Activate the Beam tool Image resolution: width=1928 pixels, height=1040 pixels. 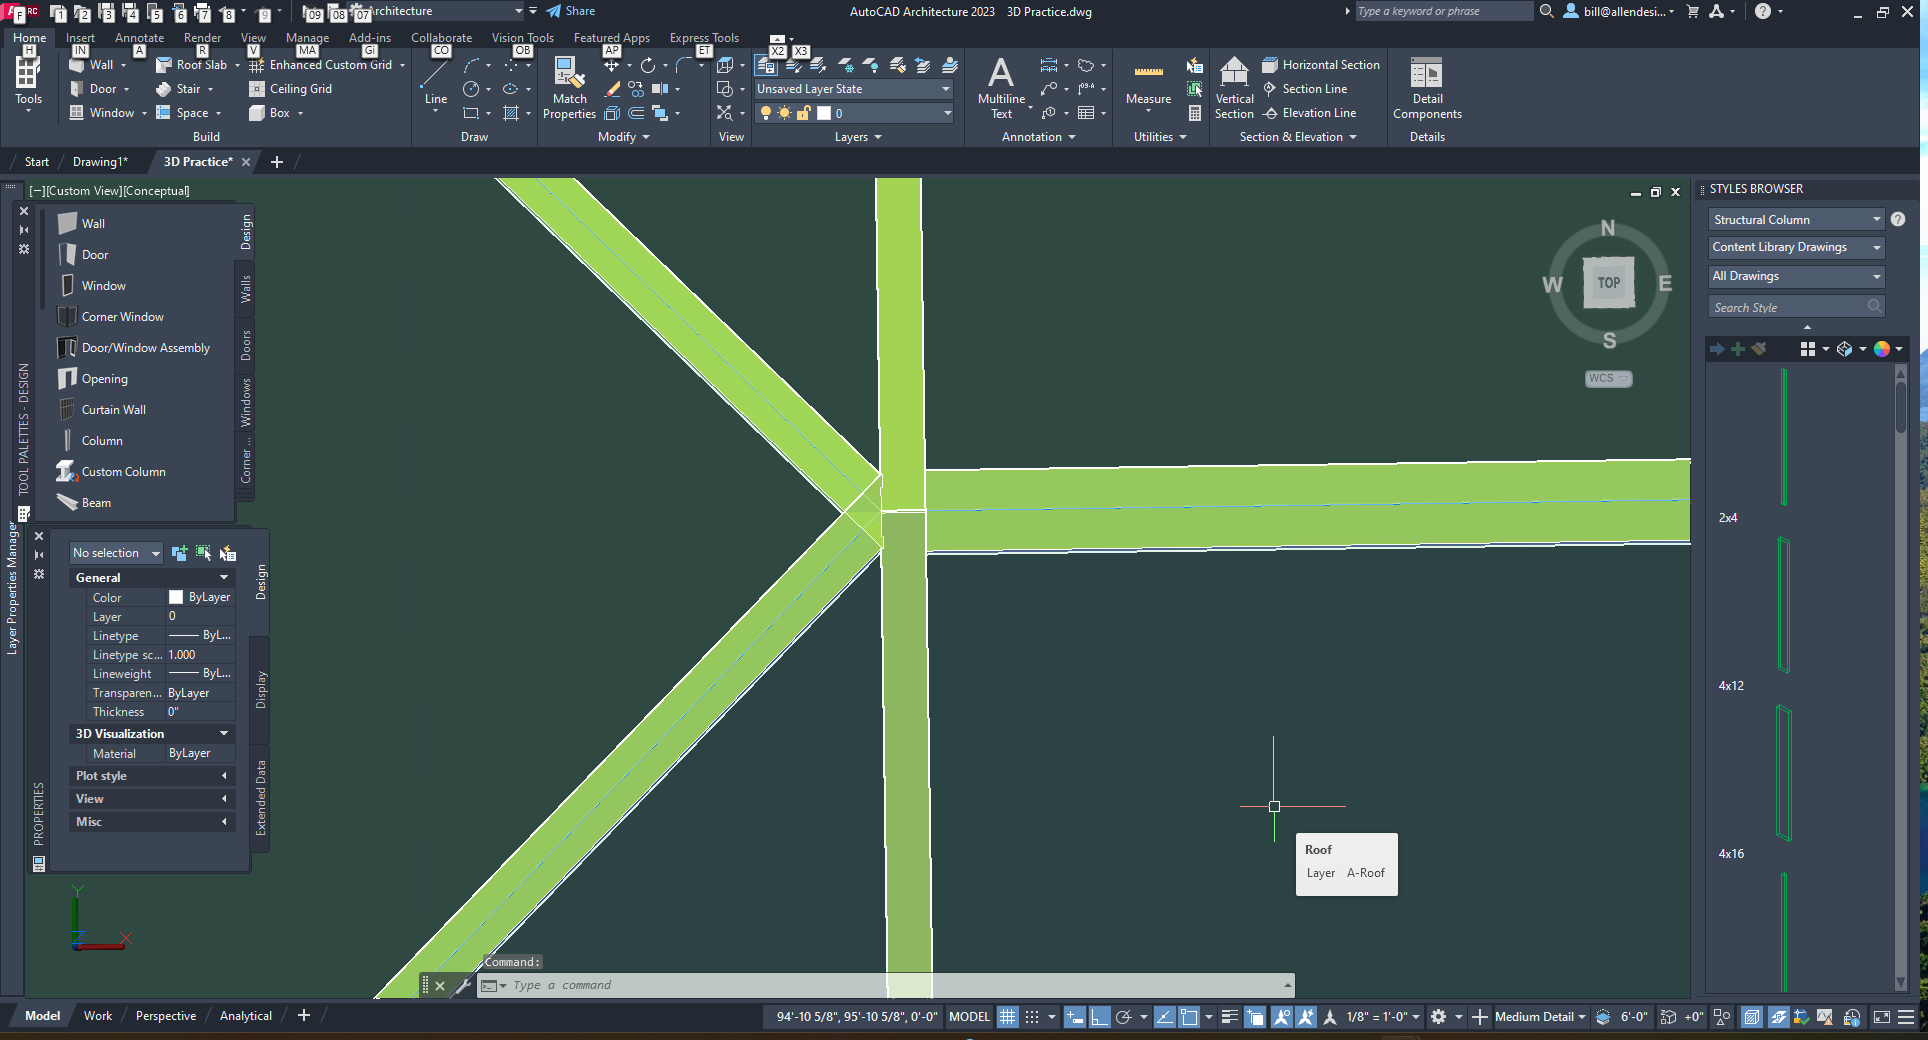tap(96, 502)
